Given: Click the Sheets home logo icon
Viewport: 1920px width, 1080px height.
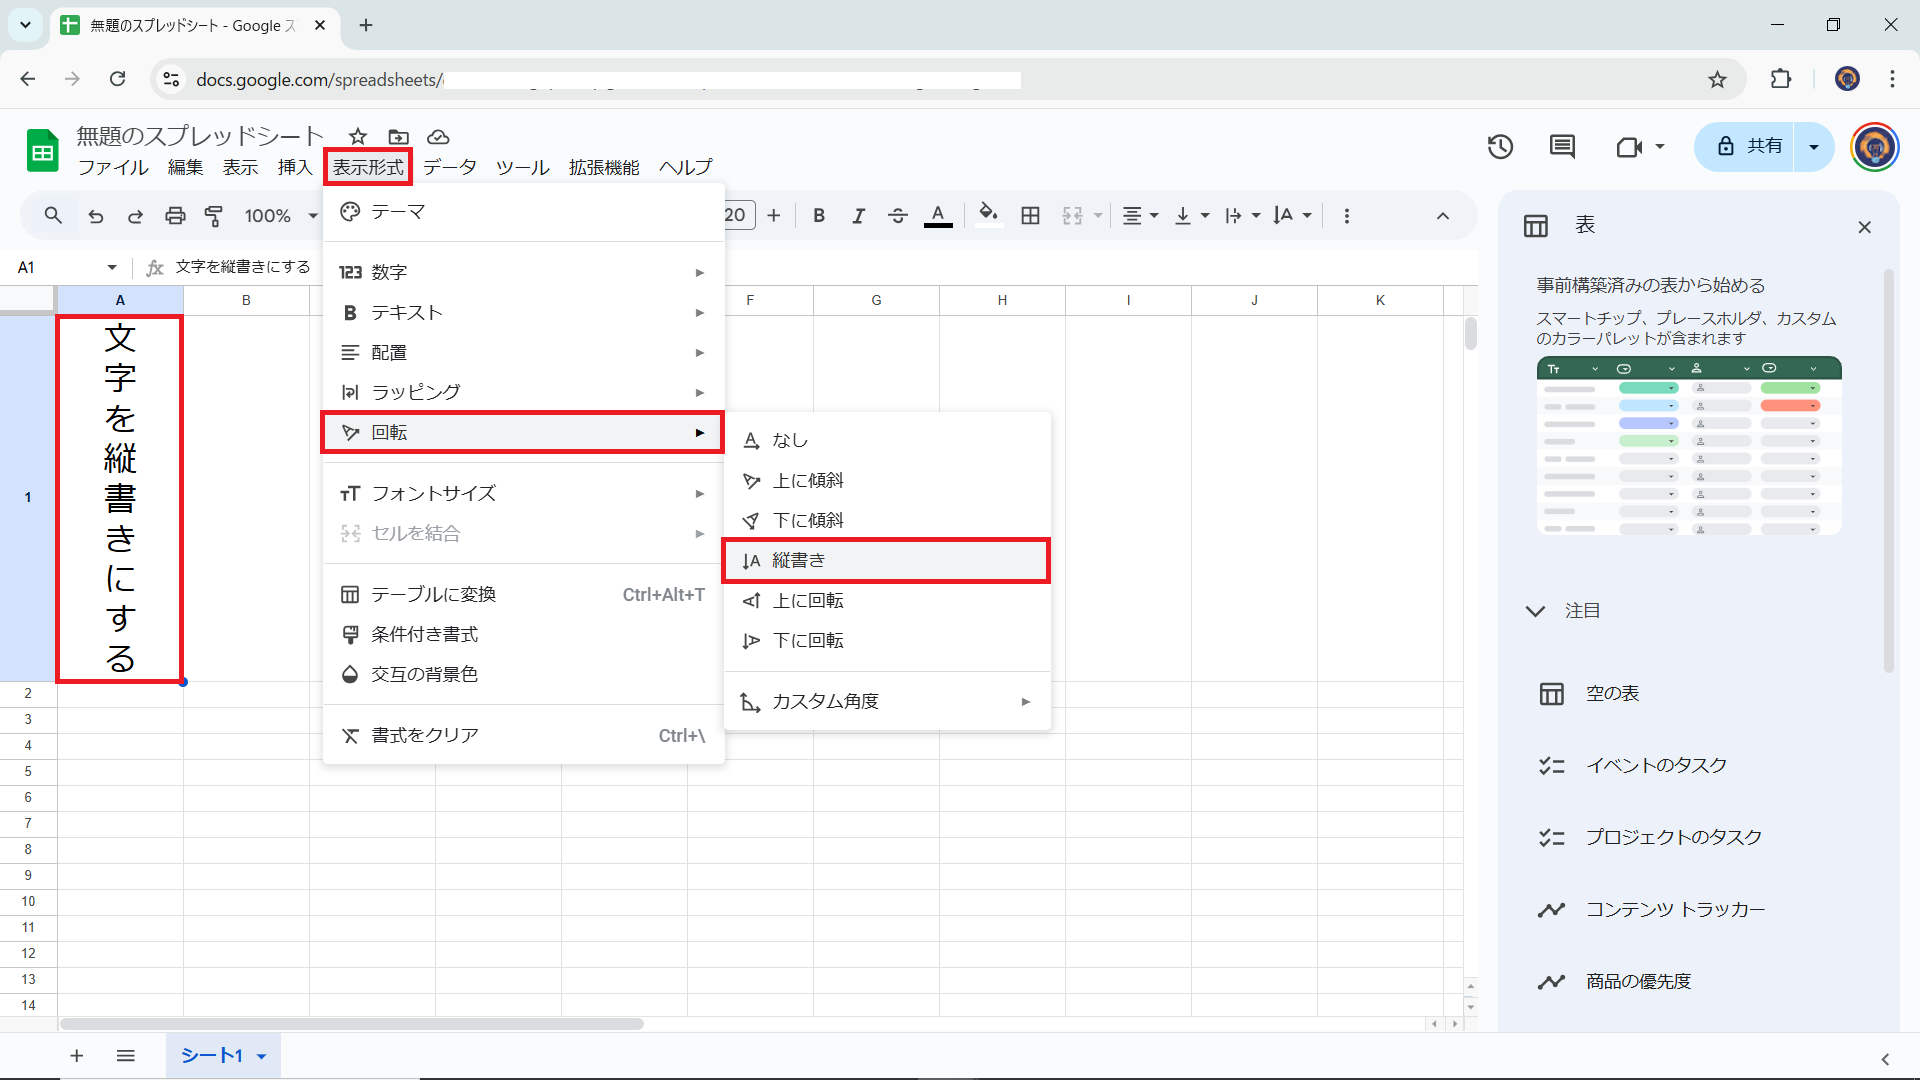Looking at the screenshot, I should point(43,151).
